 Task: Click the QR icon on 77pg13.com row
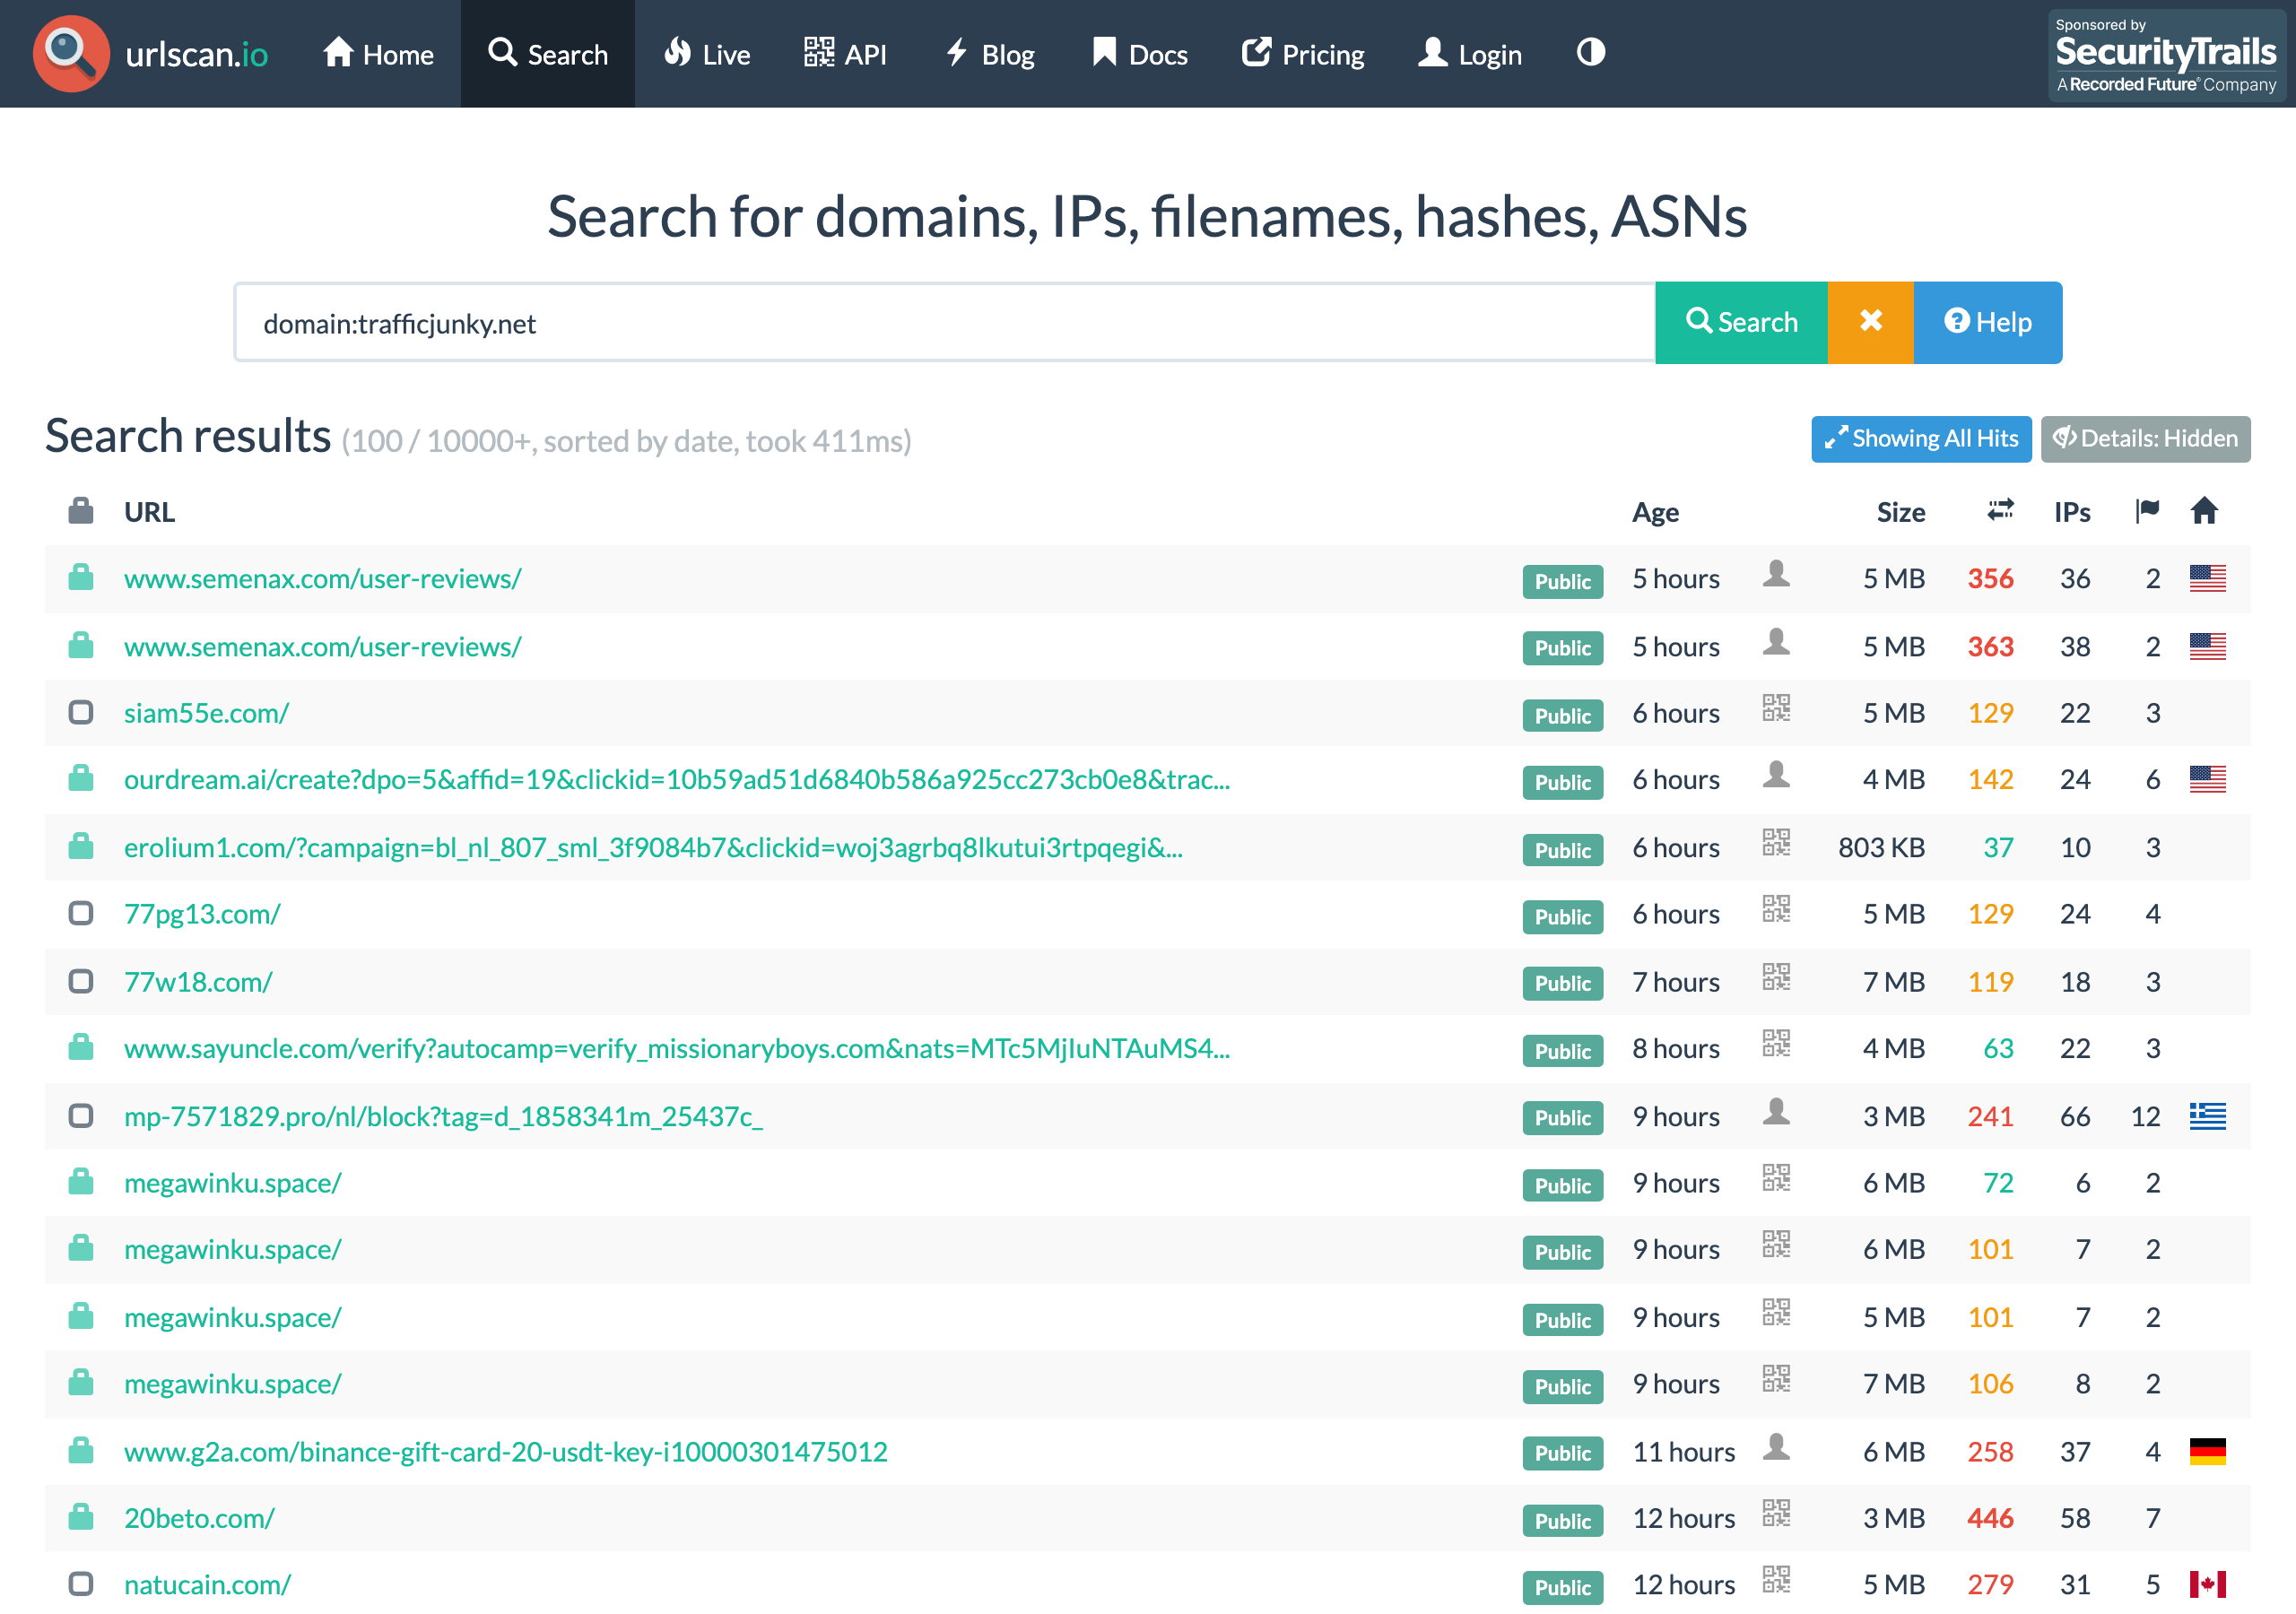click(1776, 909)
